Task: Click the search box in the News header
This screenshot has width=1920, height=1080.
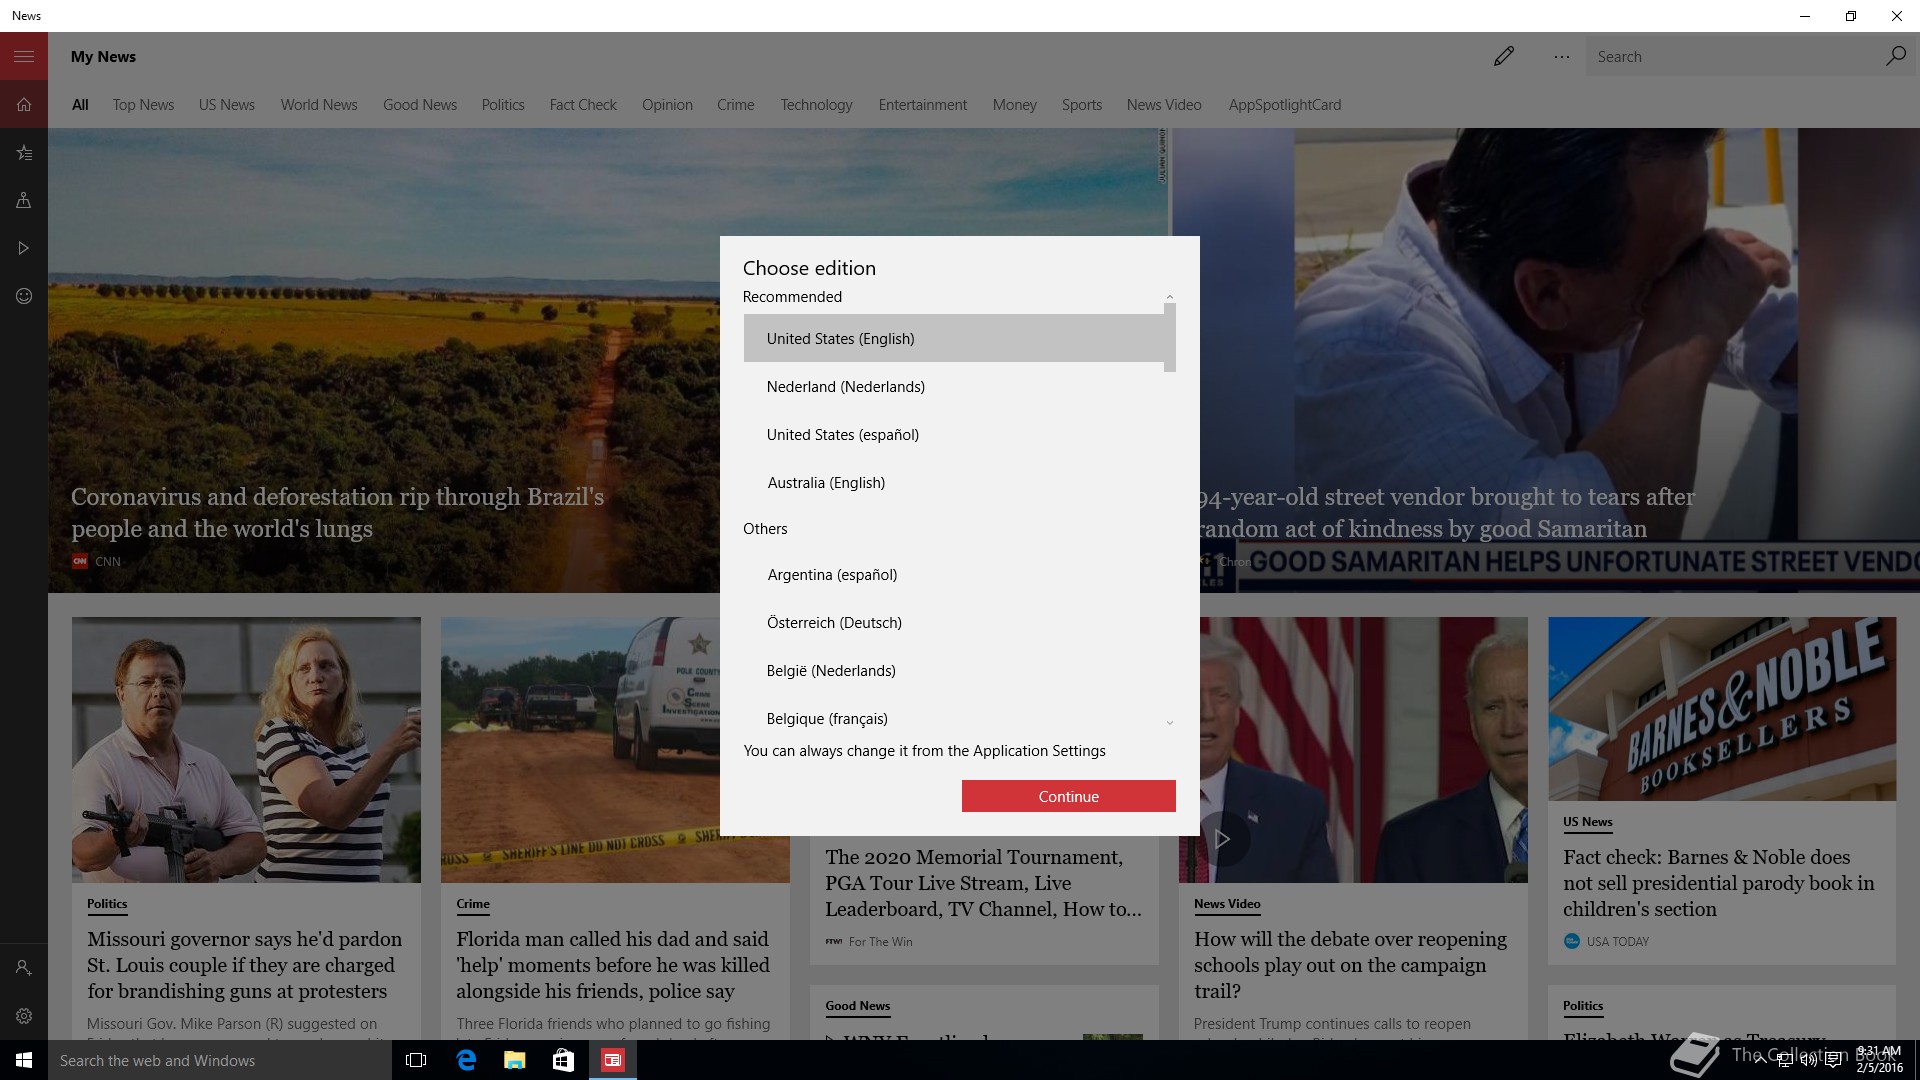Action: (1735, 56)
